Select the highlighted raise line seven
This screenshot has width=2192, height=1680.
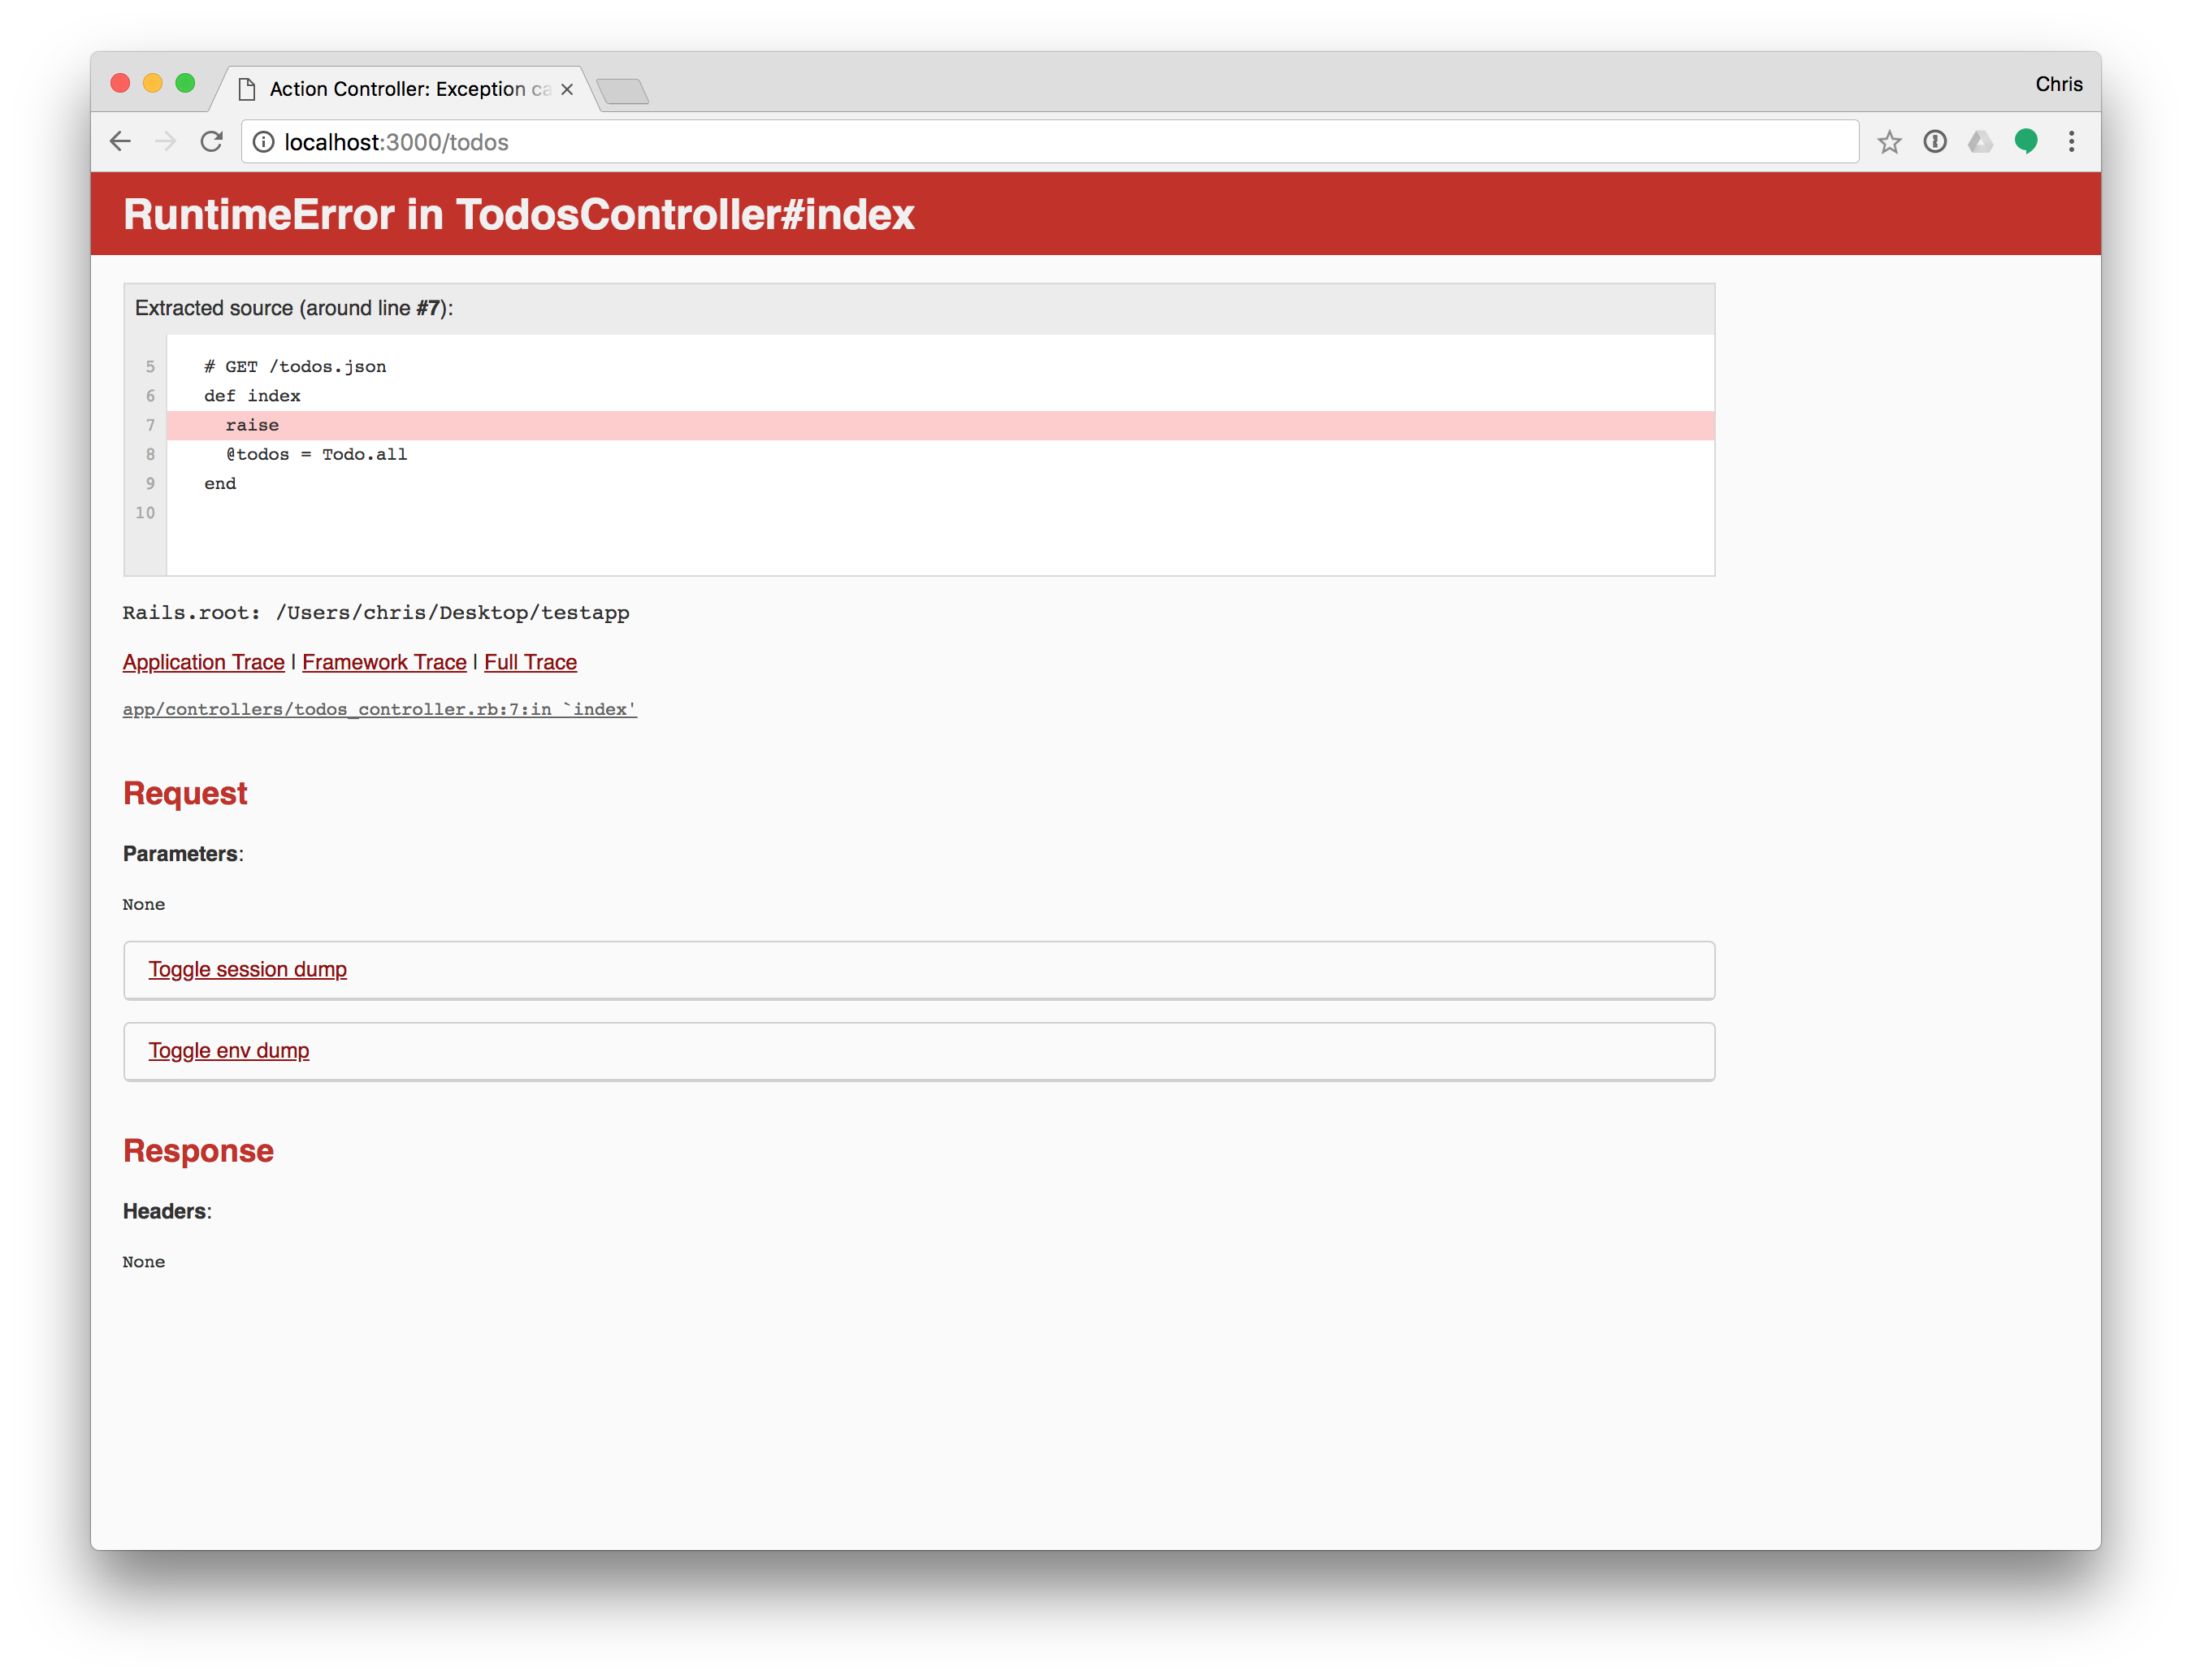[x=252, y=425]
